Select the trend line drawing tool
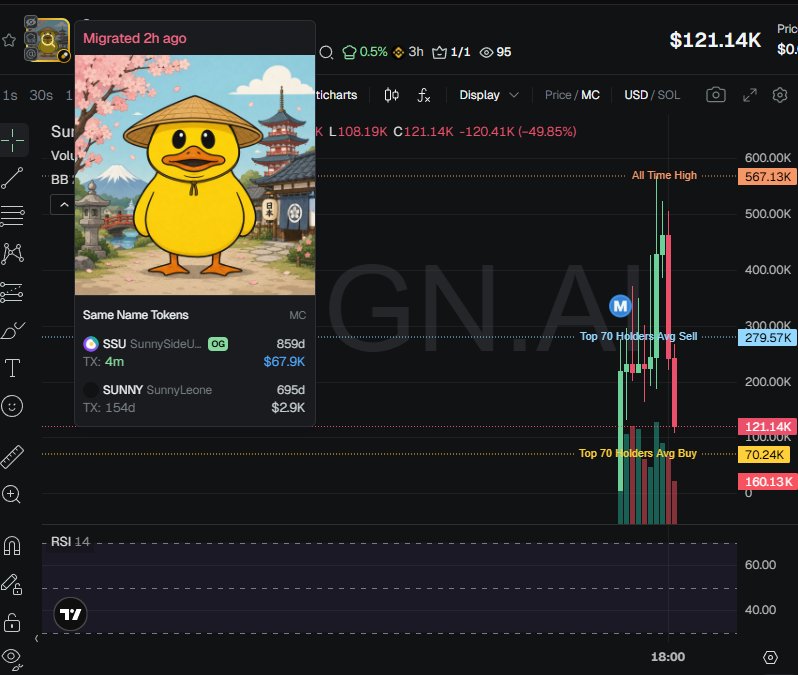The image size is (798, 675). point(13,178)
